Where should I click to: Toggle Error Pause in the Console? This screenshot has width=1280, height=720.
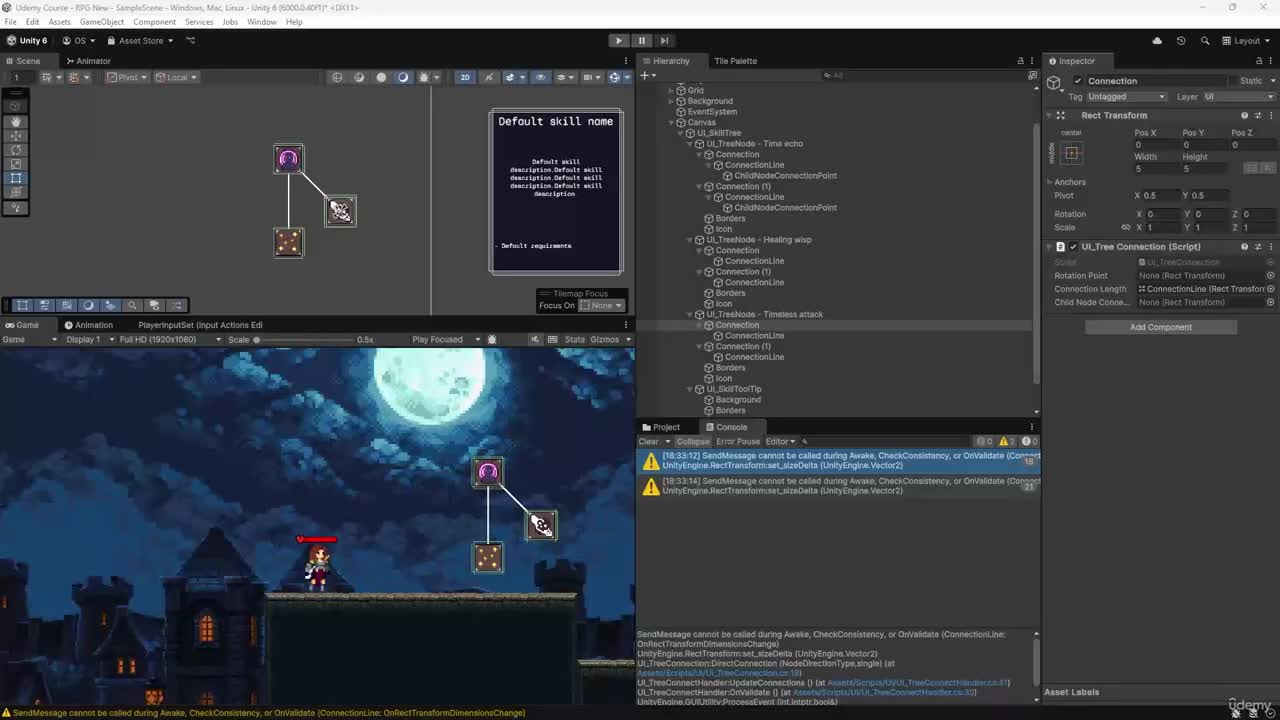[x=738, y=441]
